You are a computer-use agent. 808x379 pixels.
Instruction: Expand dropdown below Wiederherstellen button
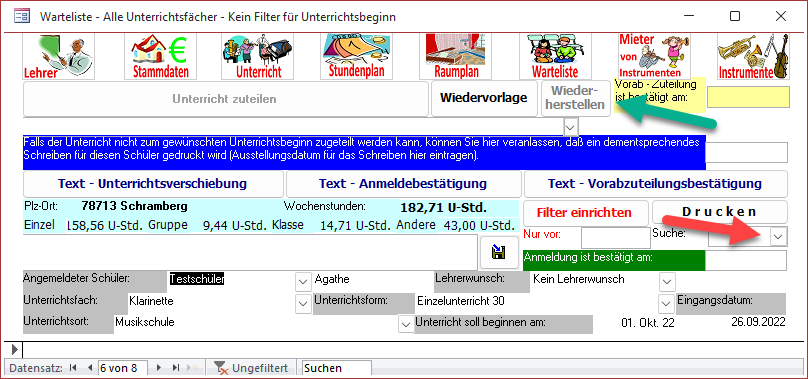570,126
